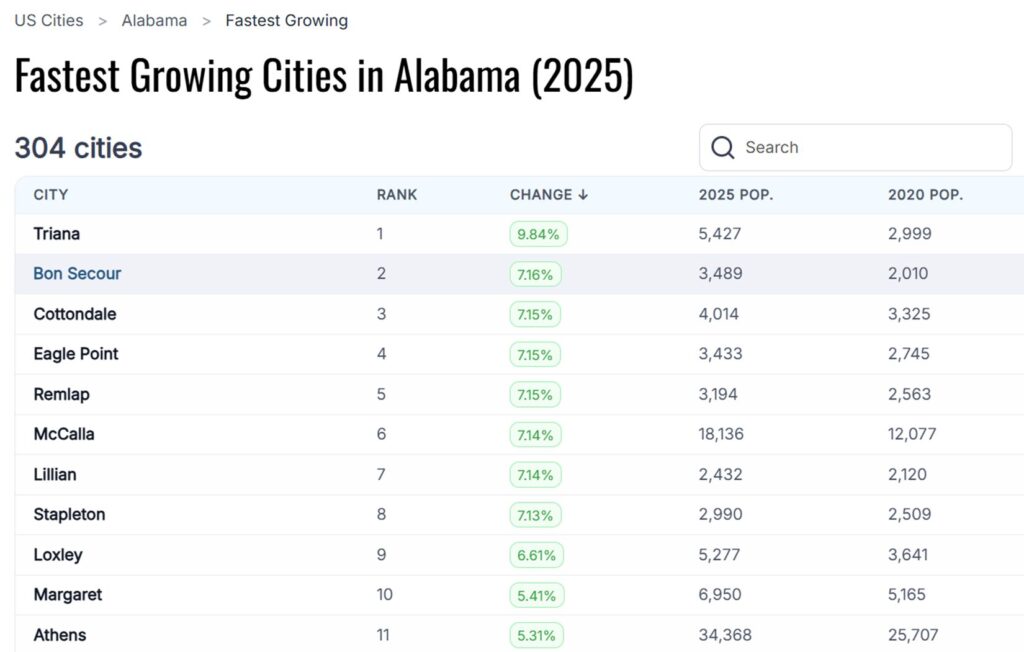Type in the Search cities field
Image resolution: width=1024 pixels, height=652 pixels.
pos(870,148)
